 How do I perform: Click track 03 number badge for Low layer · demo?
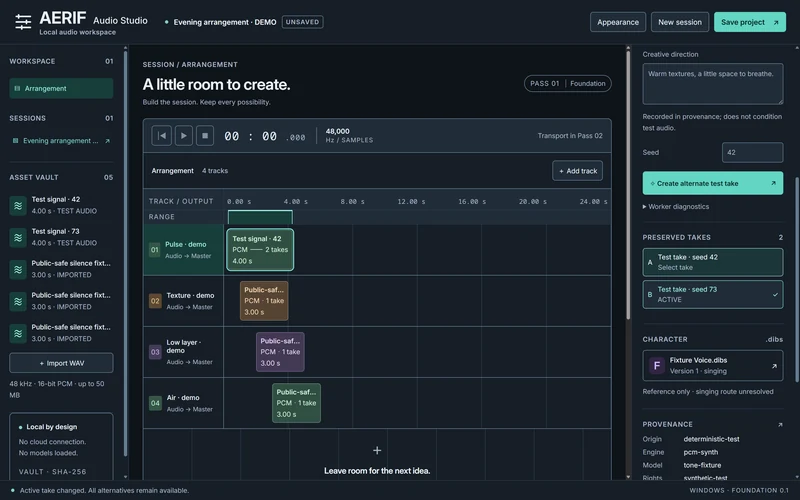(155, 352)
